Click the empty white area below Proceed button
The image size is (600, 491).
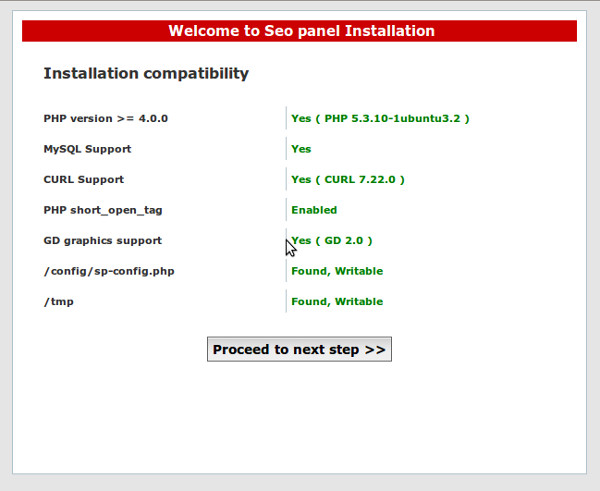point(299,420)
